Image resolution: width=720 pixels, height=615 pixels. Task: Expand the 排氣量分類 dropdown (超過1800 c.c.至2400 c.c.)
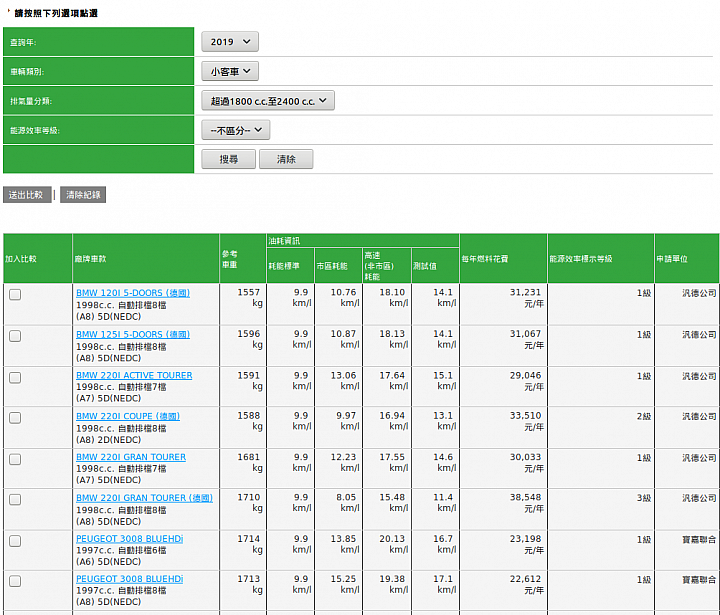pos(268,101)
